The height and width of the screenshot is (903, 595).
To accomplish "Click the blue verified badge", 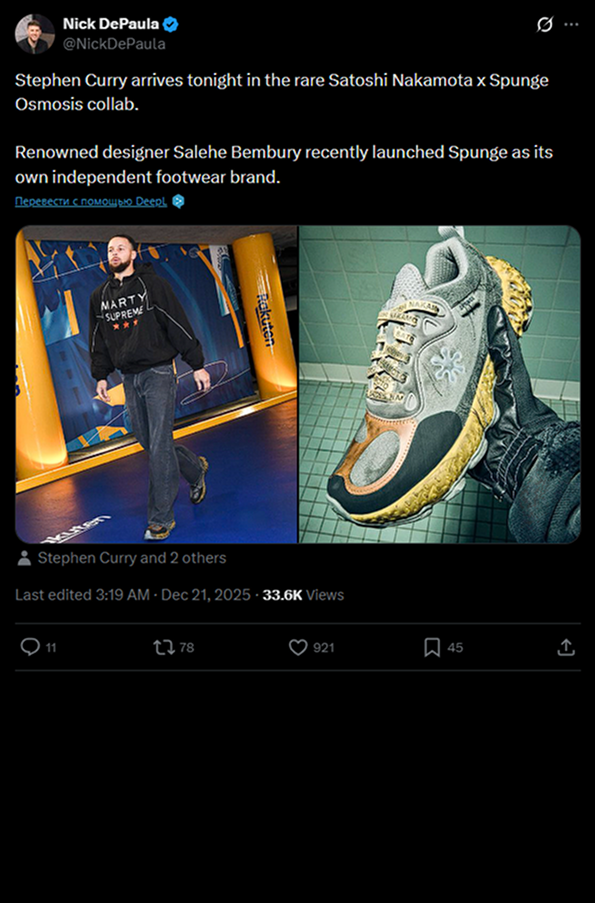I will [x=170, y=24].
